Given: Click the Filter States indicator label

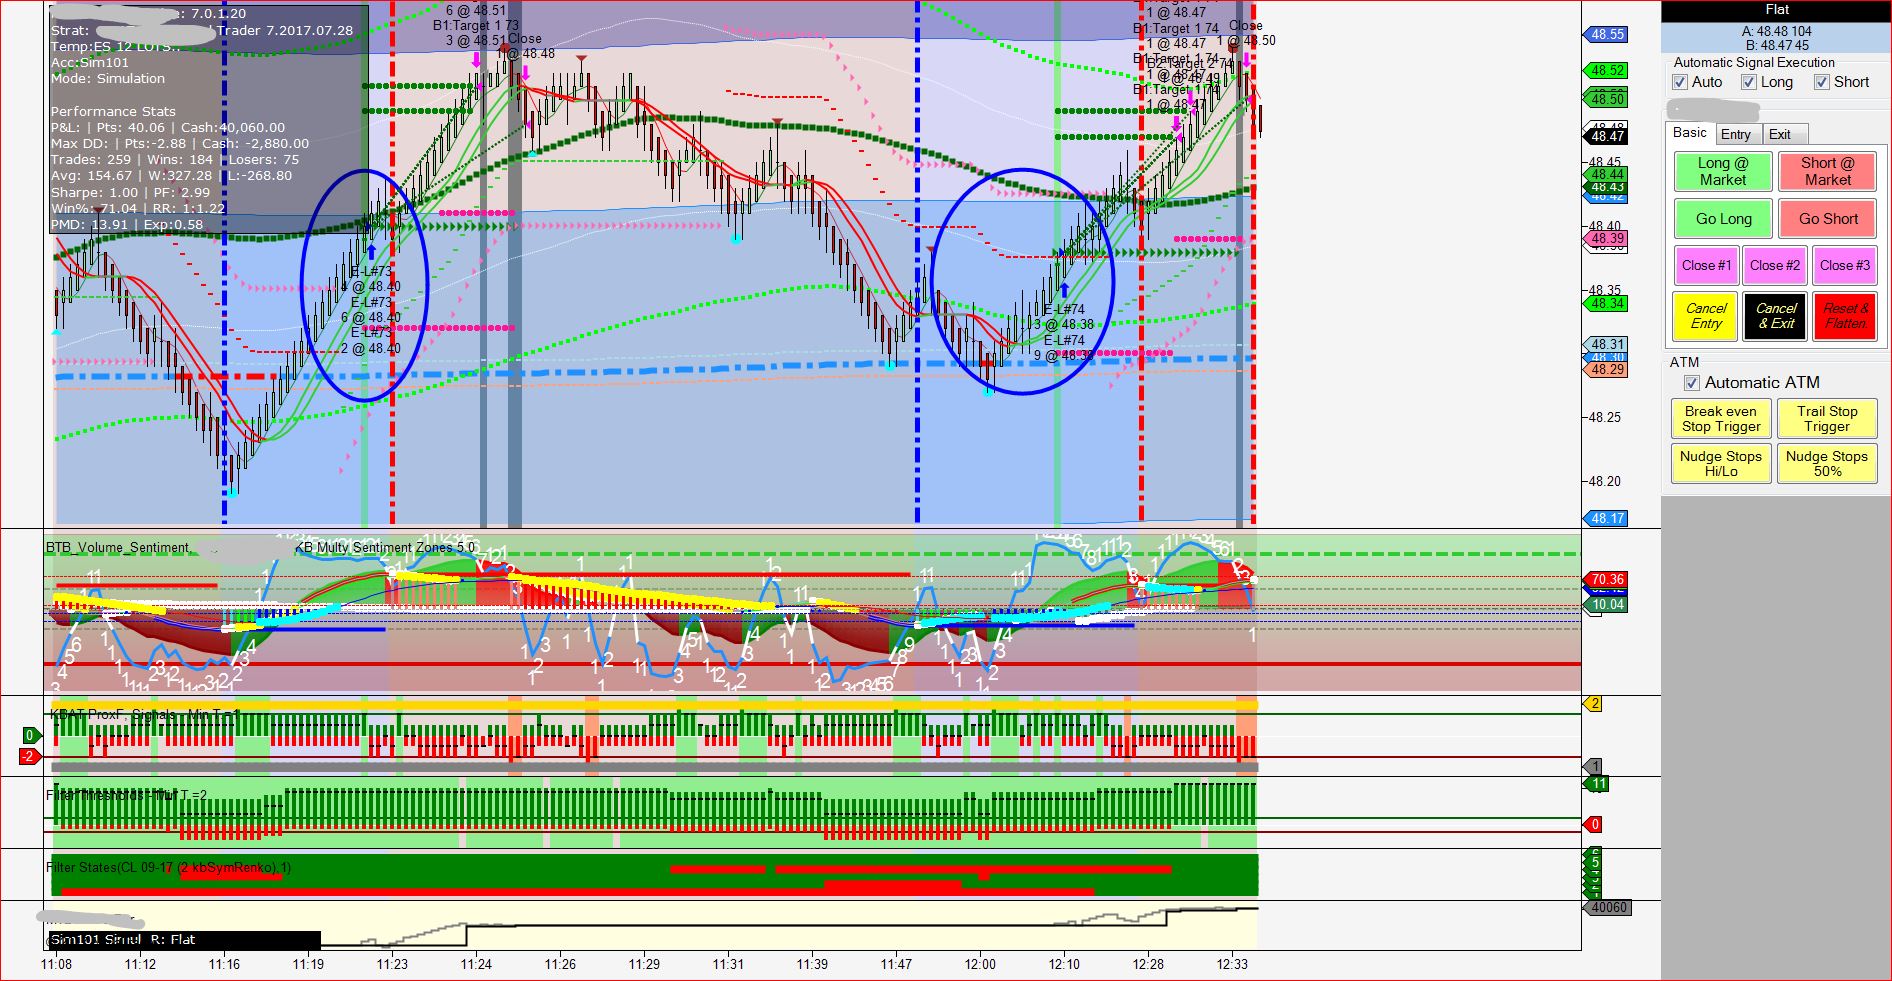Looking at the screenshot, I should tap(168, 868).
